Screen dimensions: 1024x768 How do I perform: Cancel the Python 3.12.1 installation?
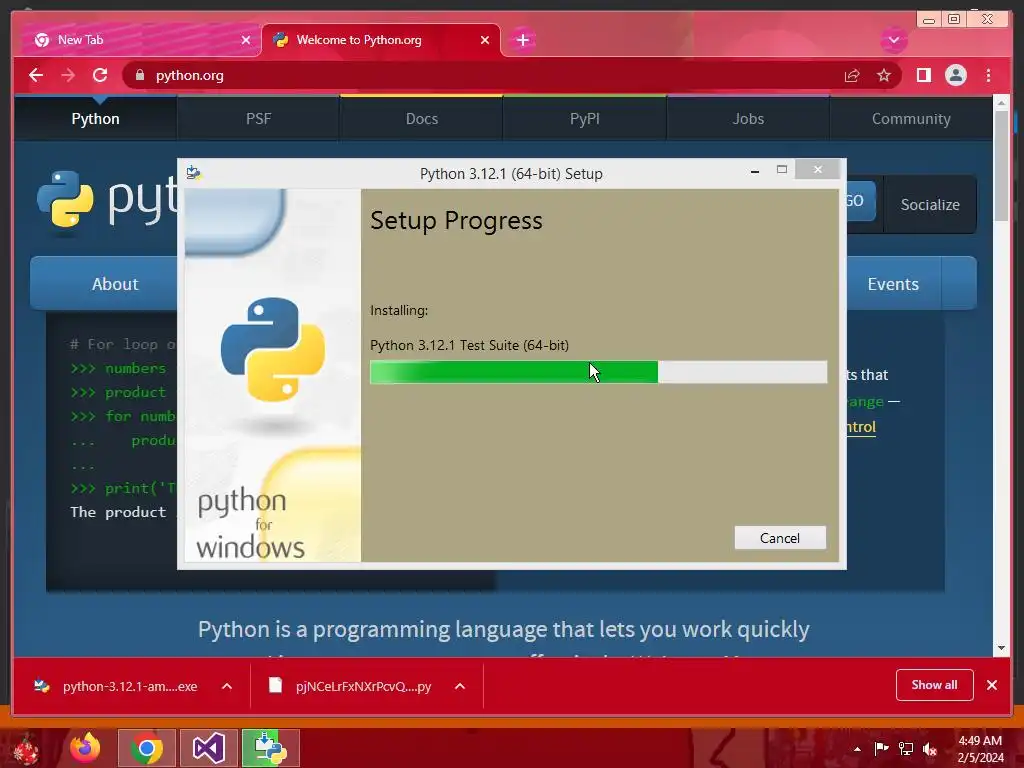click(780, 538)
